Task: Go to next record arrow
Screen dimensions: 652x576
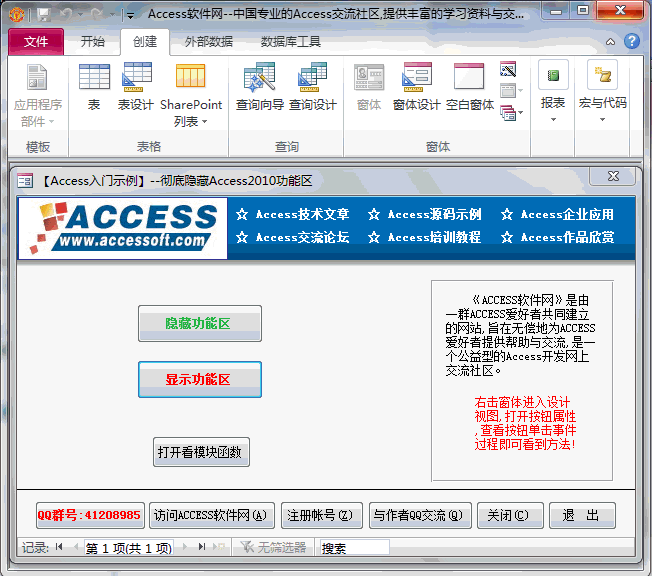Action: pyautogui.click(x=185, y=547)
